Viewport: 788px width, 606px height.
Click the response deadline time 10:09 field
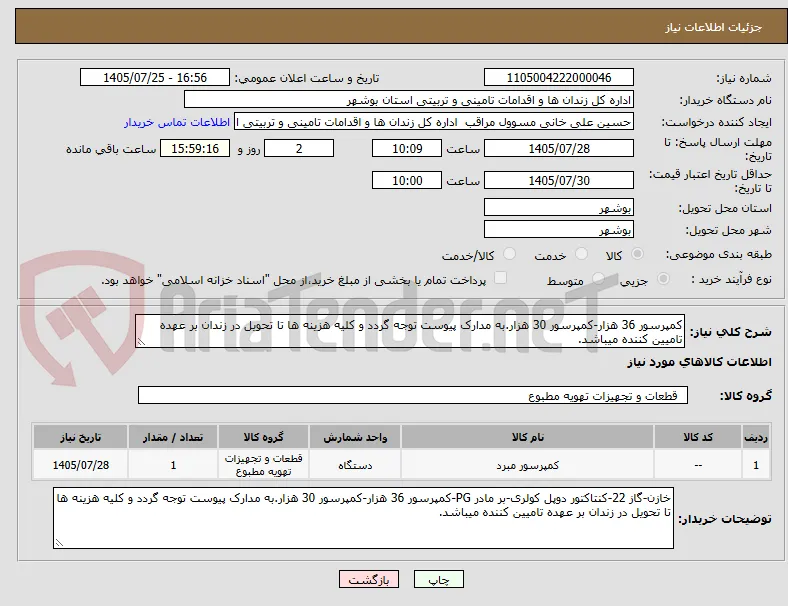pyautogui.click(x=407, y=148)
